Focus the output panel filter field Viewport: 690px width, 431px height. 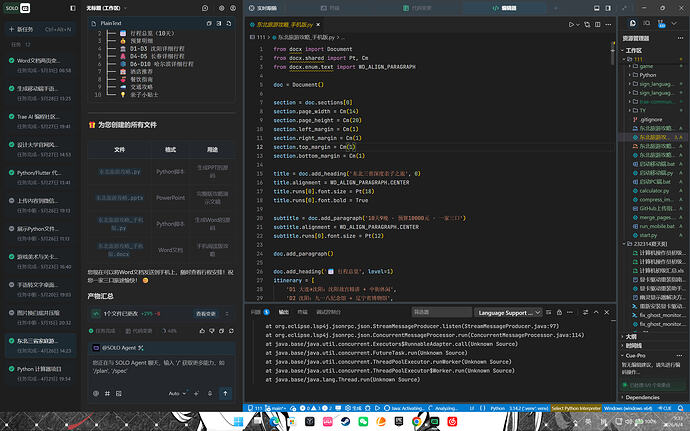pyautogui.click(x=441, y=312)
